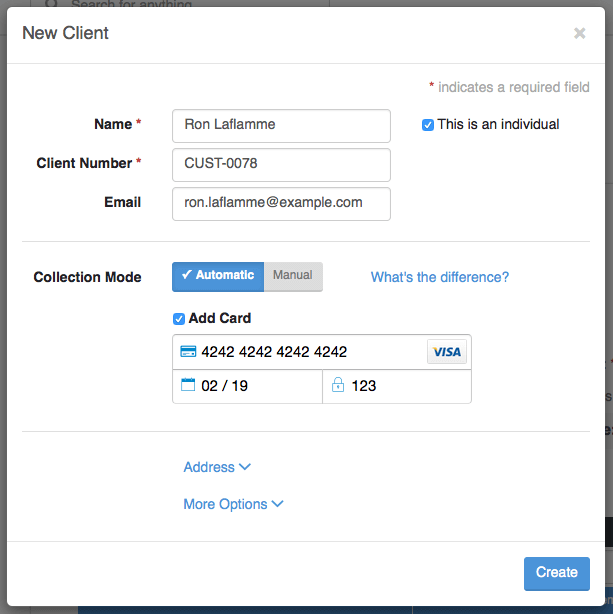Open What's the difference? link
Screen dimensions: 613x614
[x=440, y=277]
